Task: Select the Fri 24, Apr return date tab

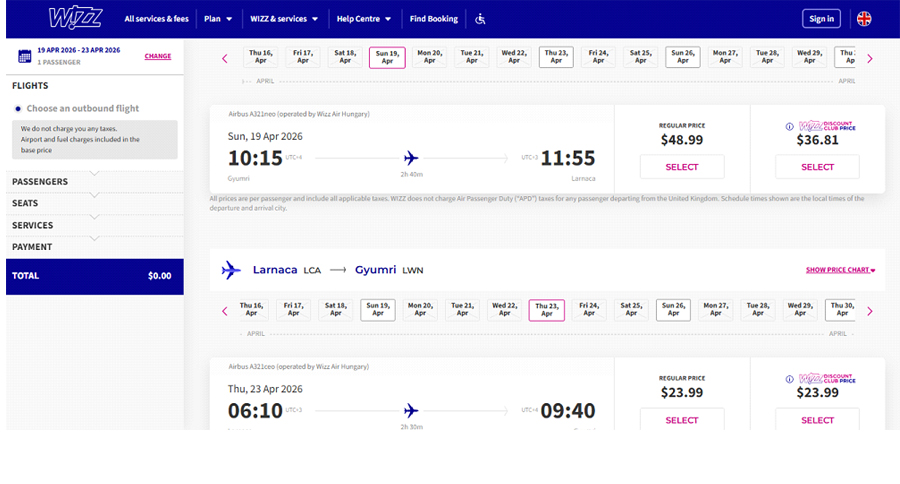Action: pos(589,310)
